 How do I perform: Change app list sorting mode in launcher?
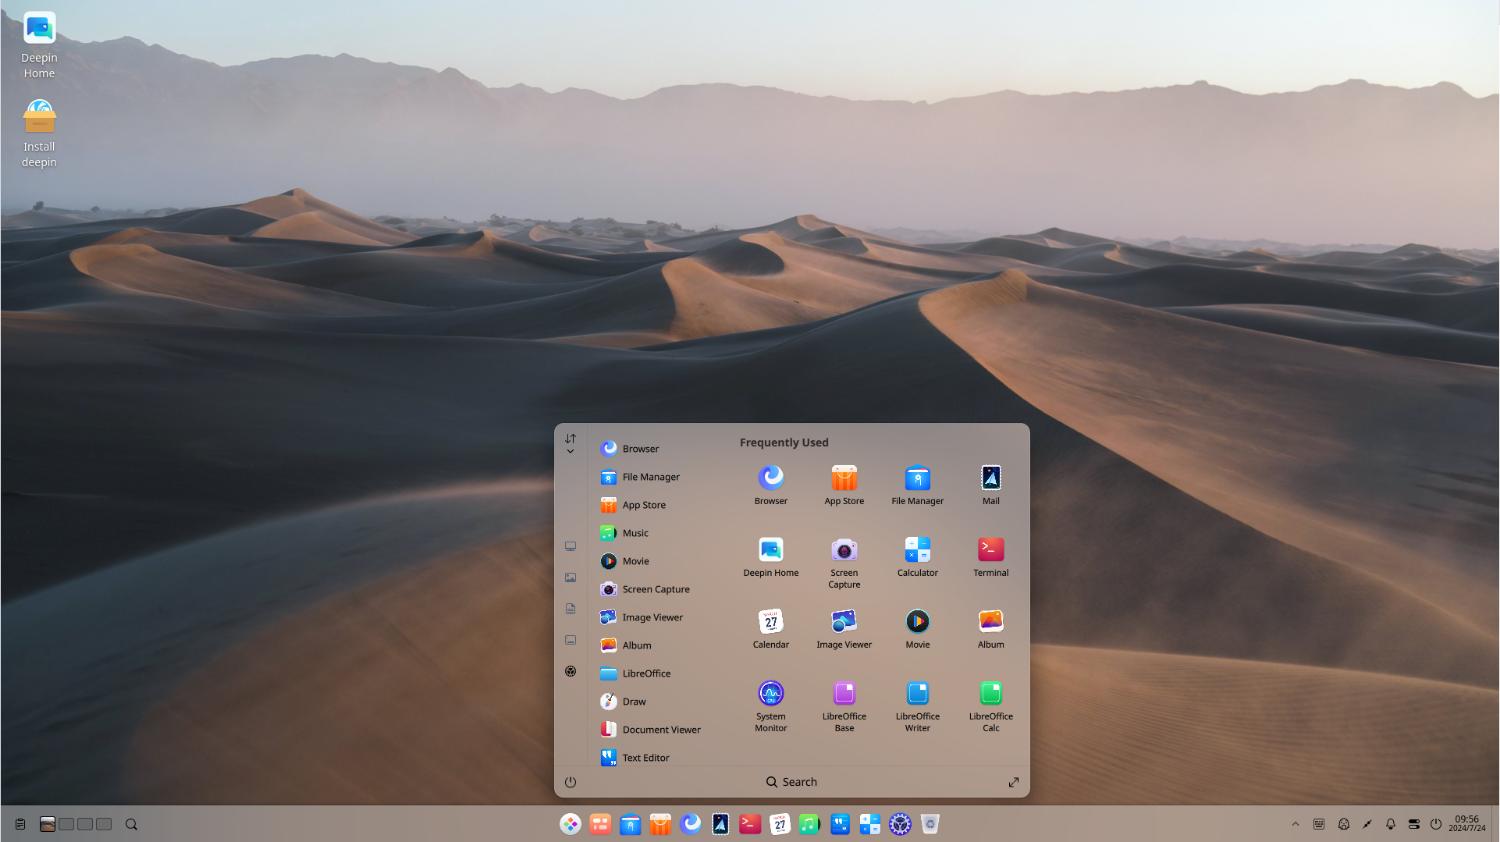(570, 444)
